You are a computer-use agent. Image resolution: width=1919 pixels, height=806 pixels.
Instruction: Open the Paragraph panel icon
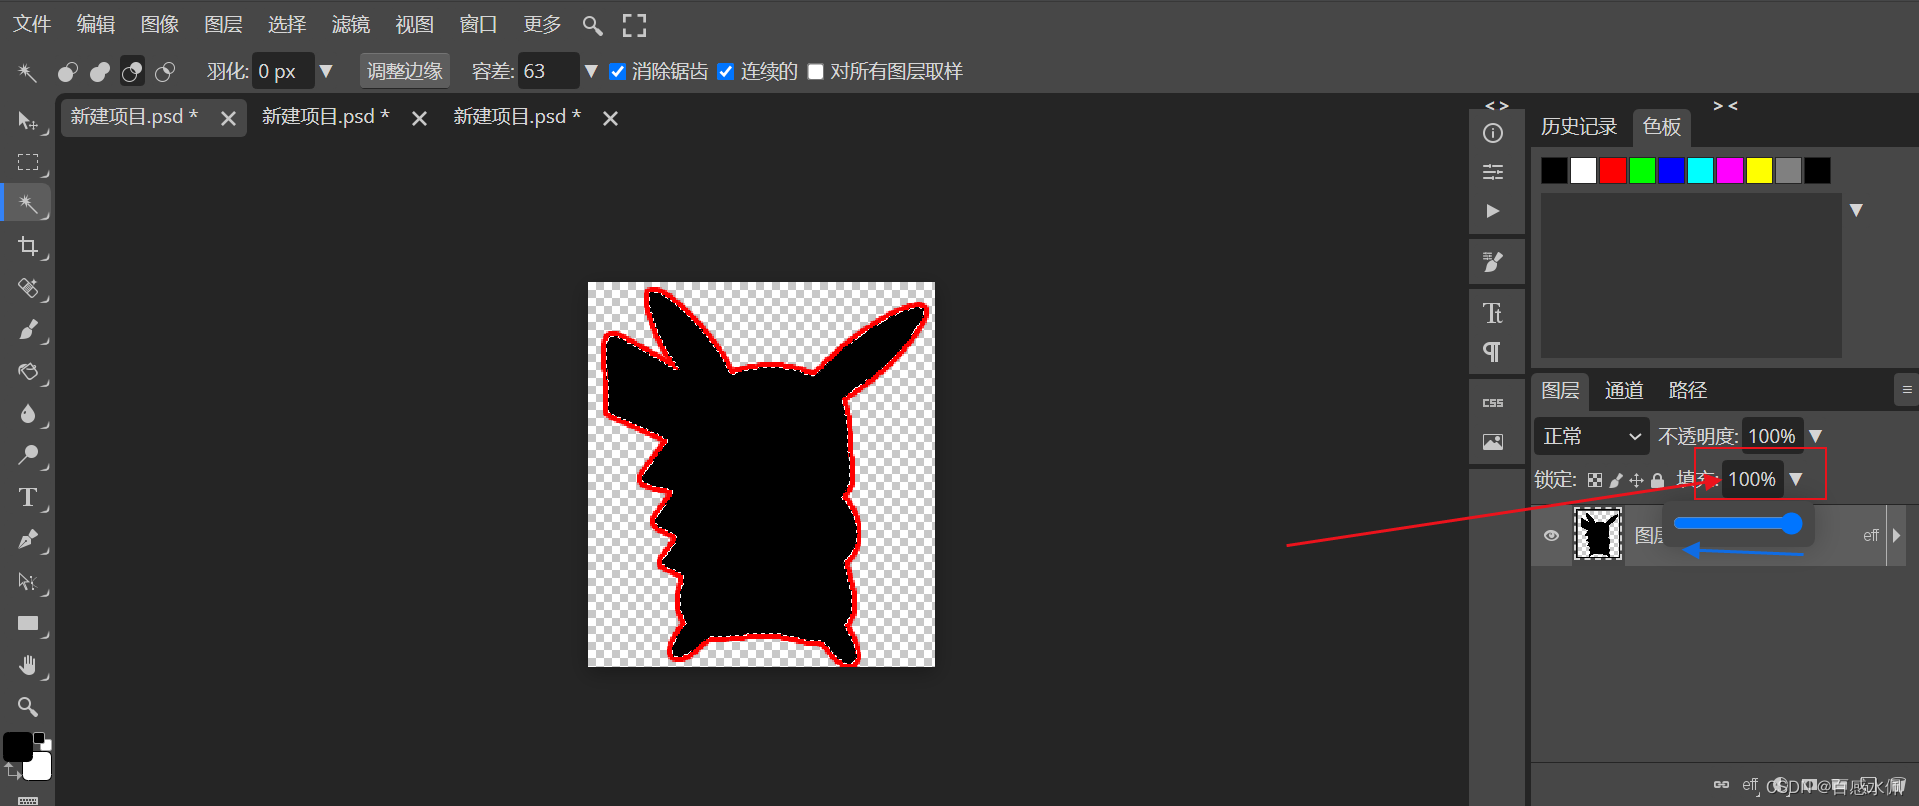point(1492,352)
